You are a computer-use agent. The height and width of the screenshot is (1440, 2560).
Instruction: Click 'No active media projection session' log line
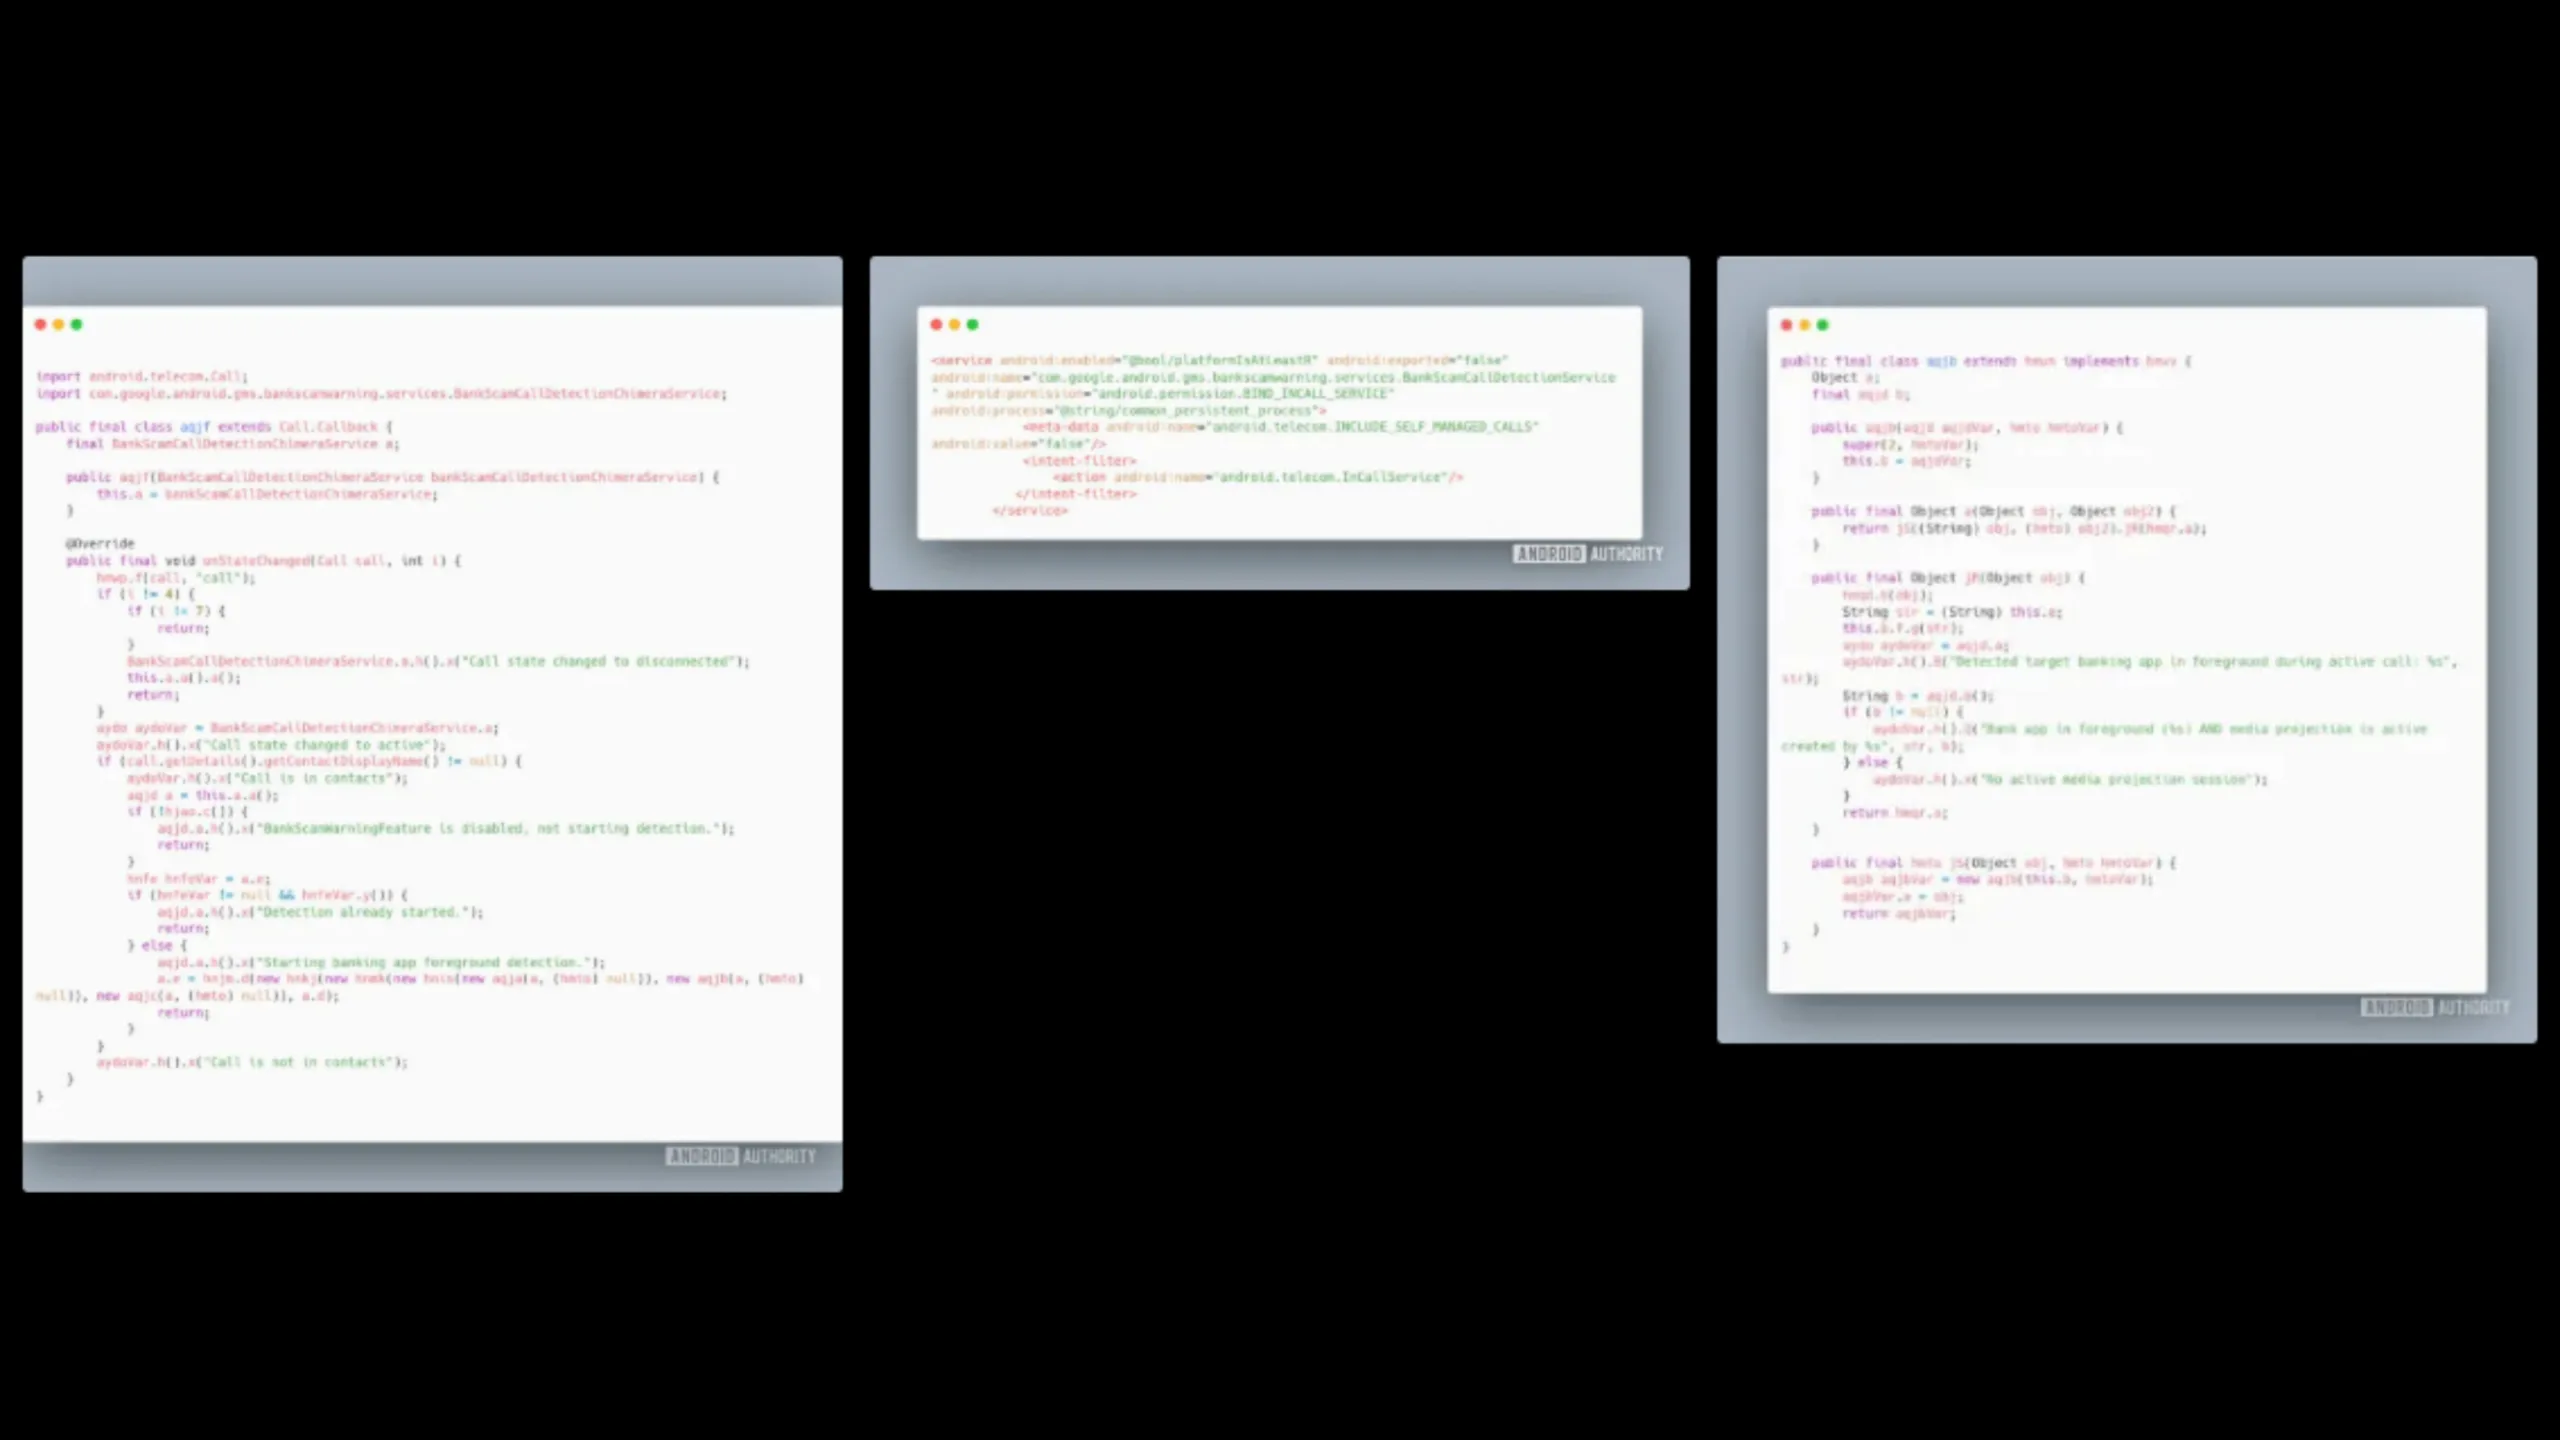click(2071, 779)
